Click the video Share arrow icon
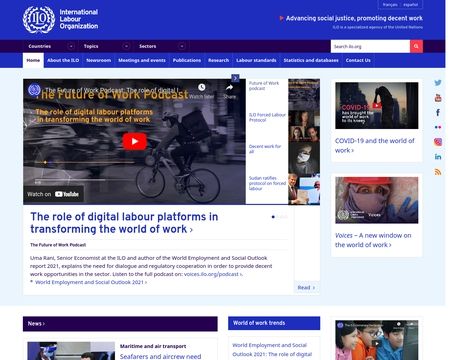This screenshot has width=450, height=360. tap(229, 88)
